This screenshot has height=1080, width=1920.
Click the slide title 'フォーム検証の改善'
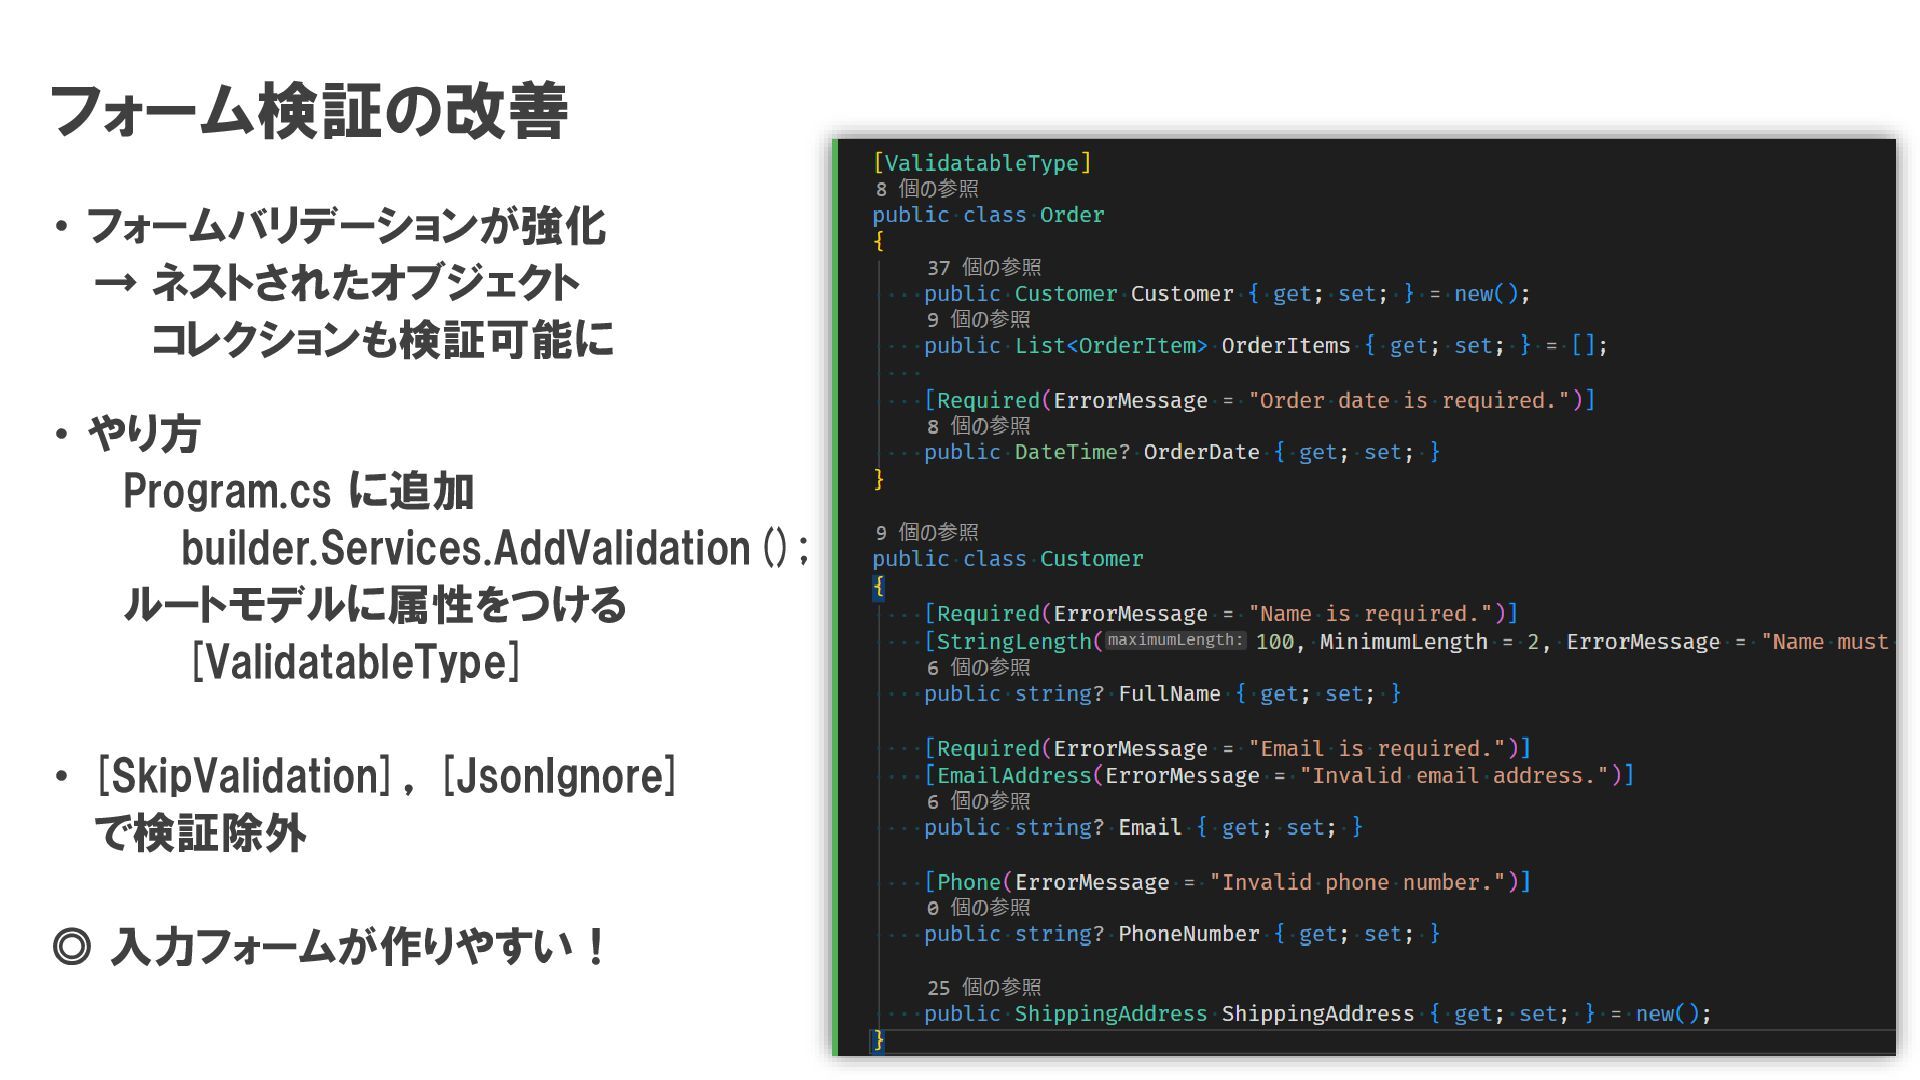coord(308,110)
